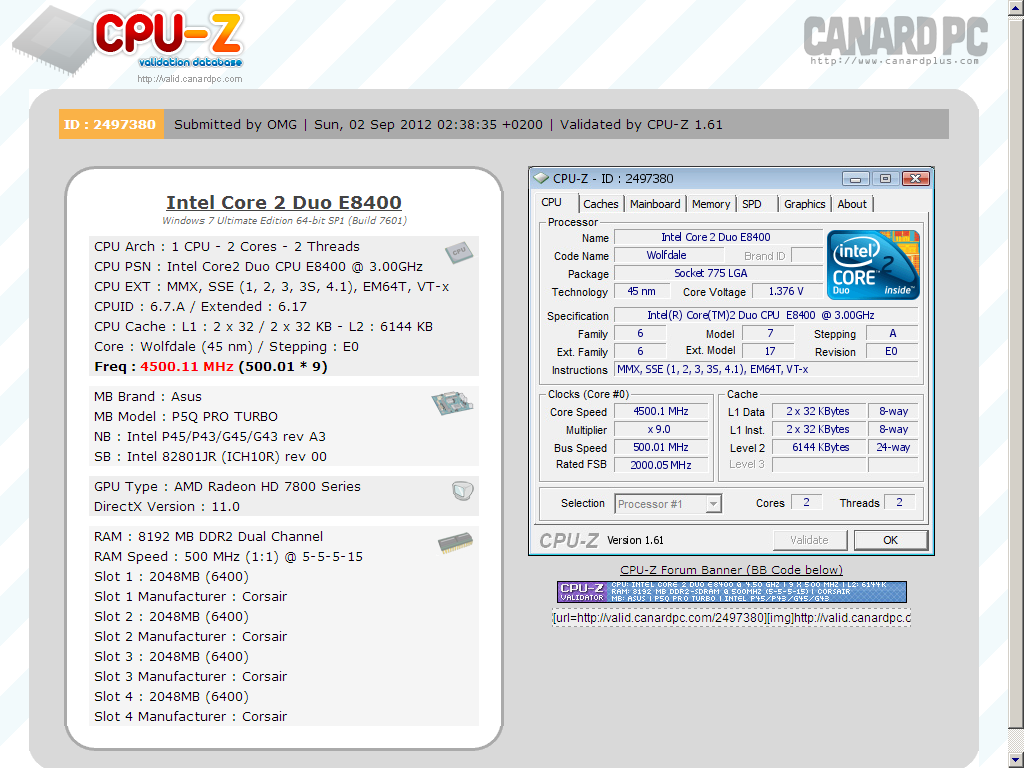Click the CPU chip icon beside CPU Arch

point(459,252)
